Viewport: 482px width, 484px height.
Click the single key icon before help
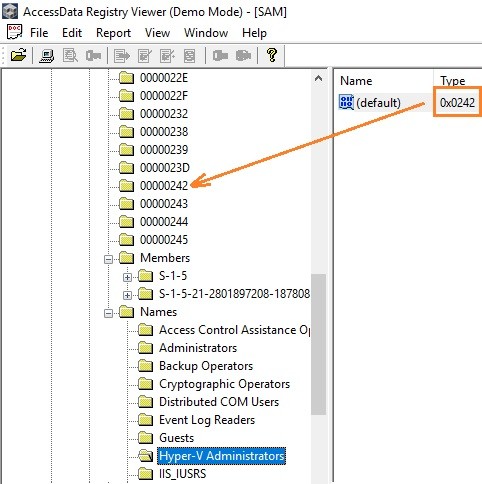click(x=220, y=55)
